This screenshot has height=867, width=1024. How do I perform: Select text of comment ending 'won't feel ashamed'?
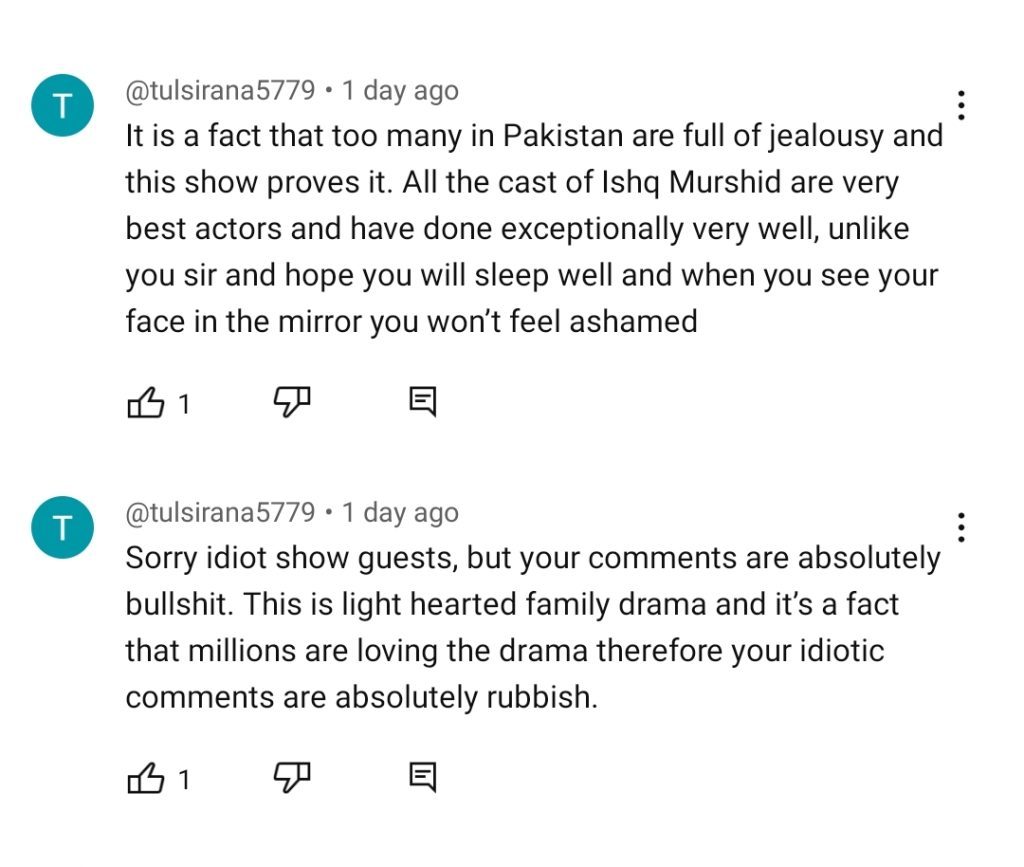534,229
